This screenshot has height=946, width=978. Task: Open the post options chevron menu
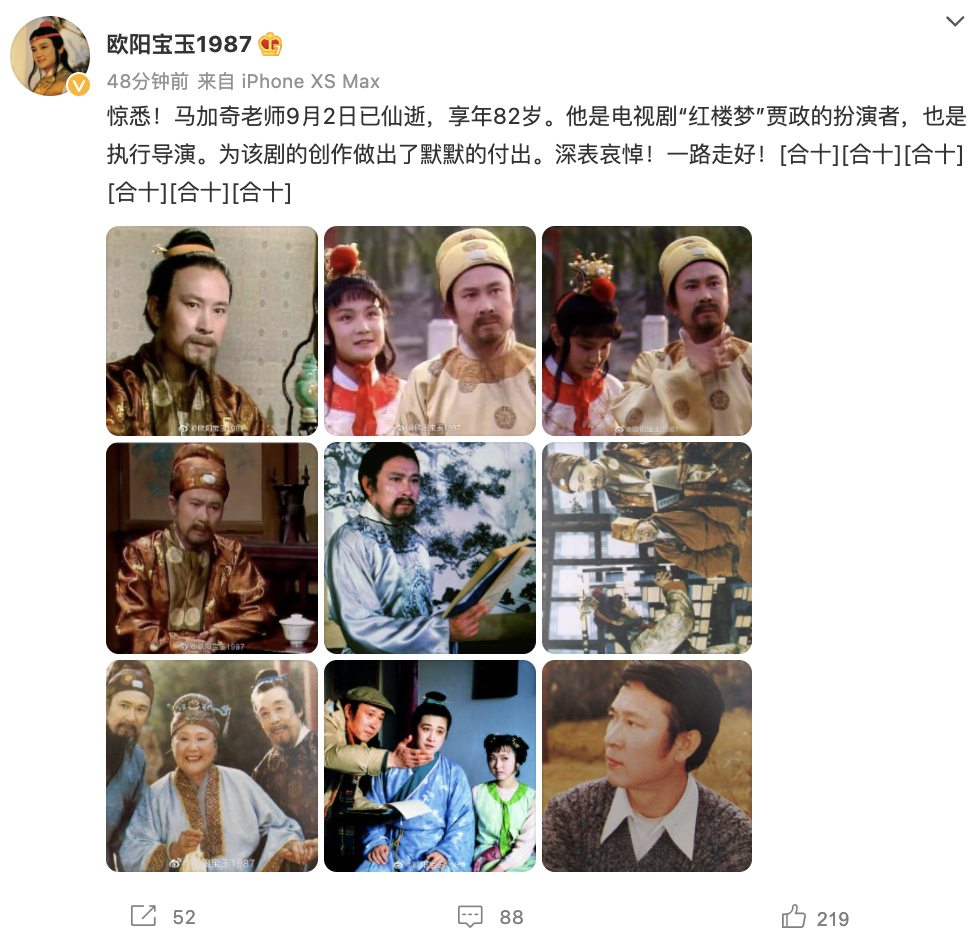954,22
